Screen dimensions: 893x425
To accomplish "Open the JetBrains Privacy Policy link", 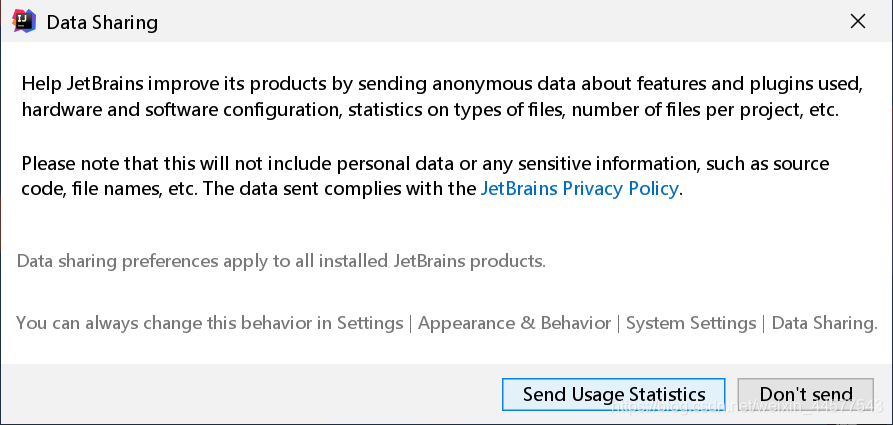I will coord(580,188).
